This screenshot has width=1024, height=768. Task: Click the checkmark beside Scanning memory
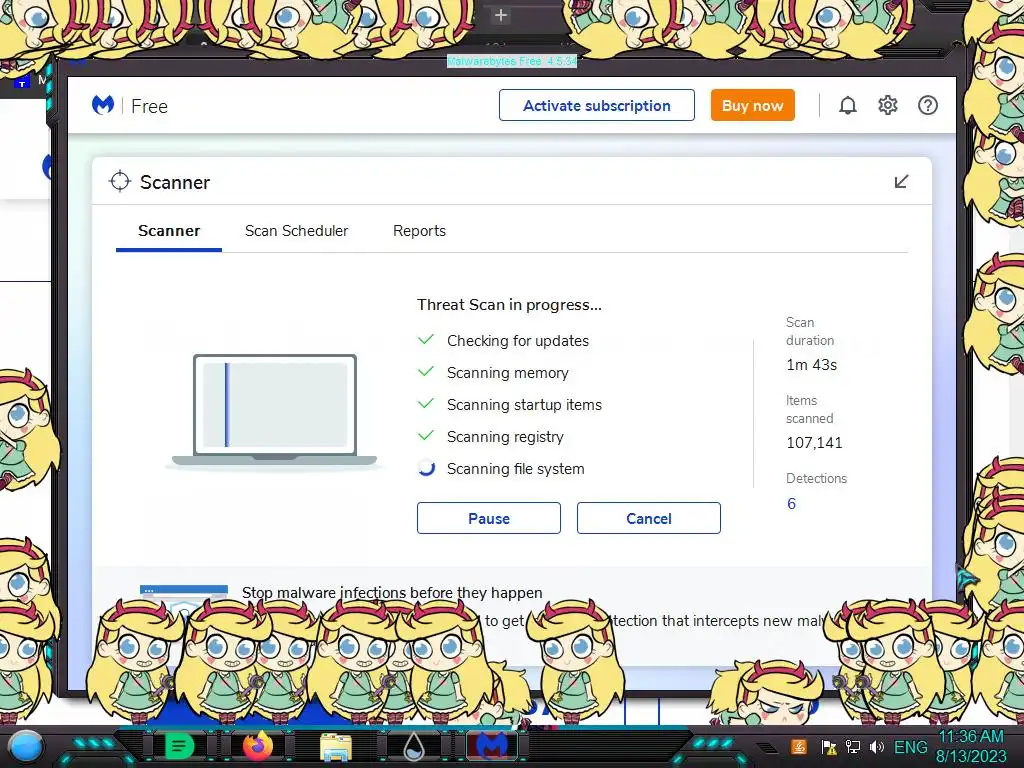point(426,372)
